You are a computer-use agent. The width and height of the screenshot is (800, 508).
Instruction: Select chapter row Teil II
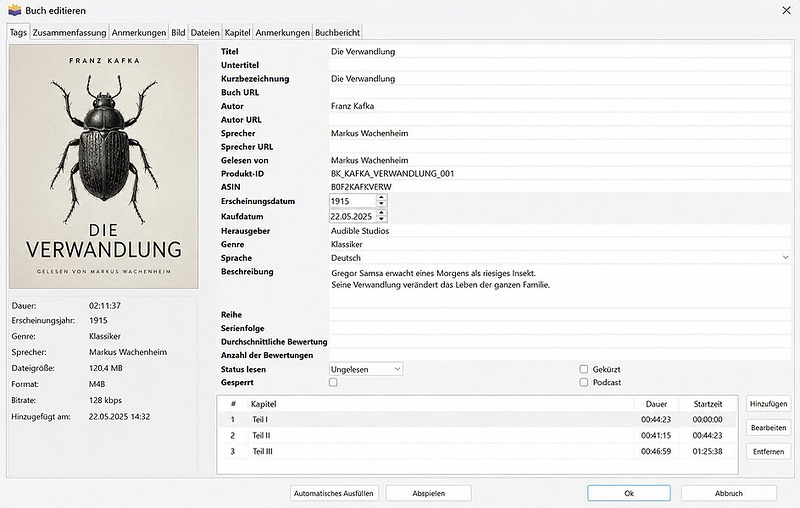[478, 436]
